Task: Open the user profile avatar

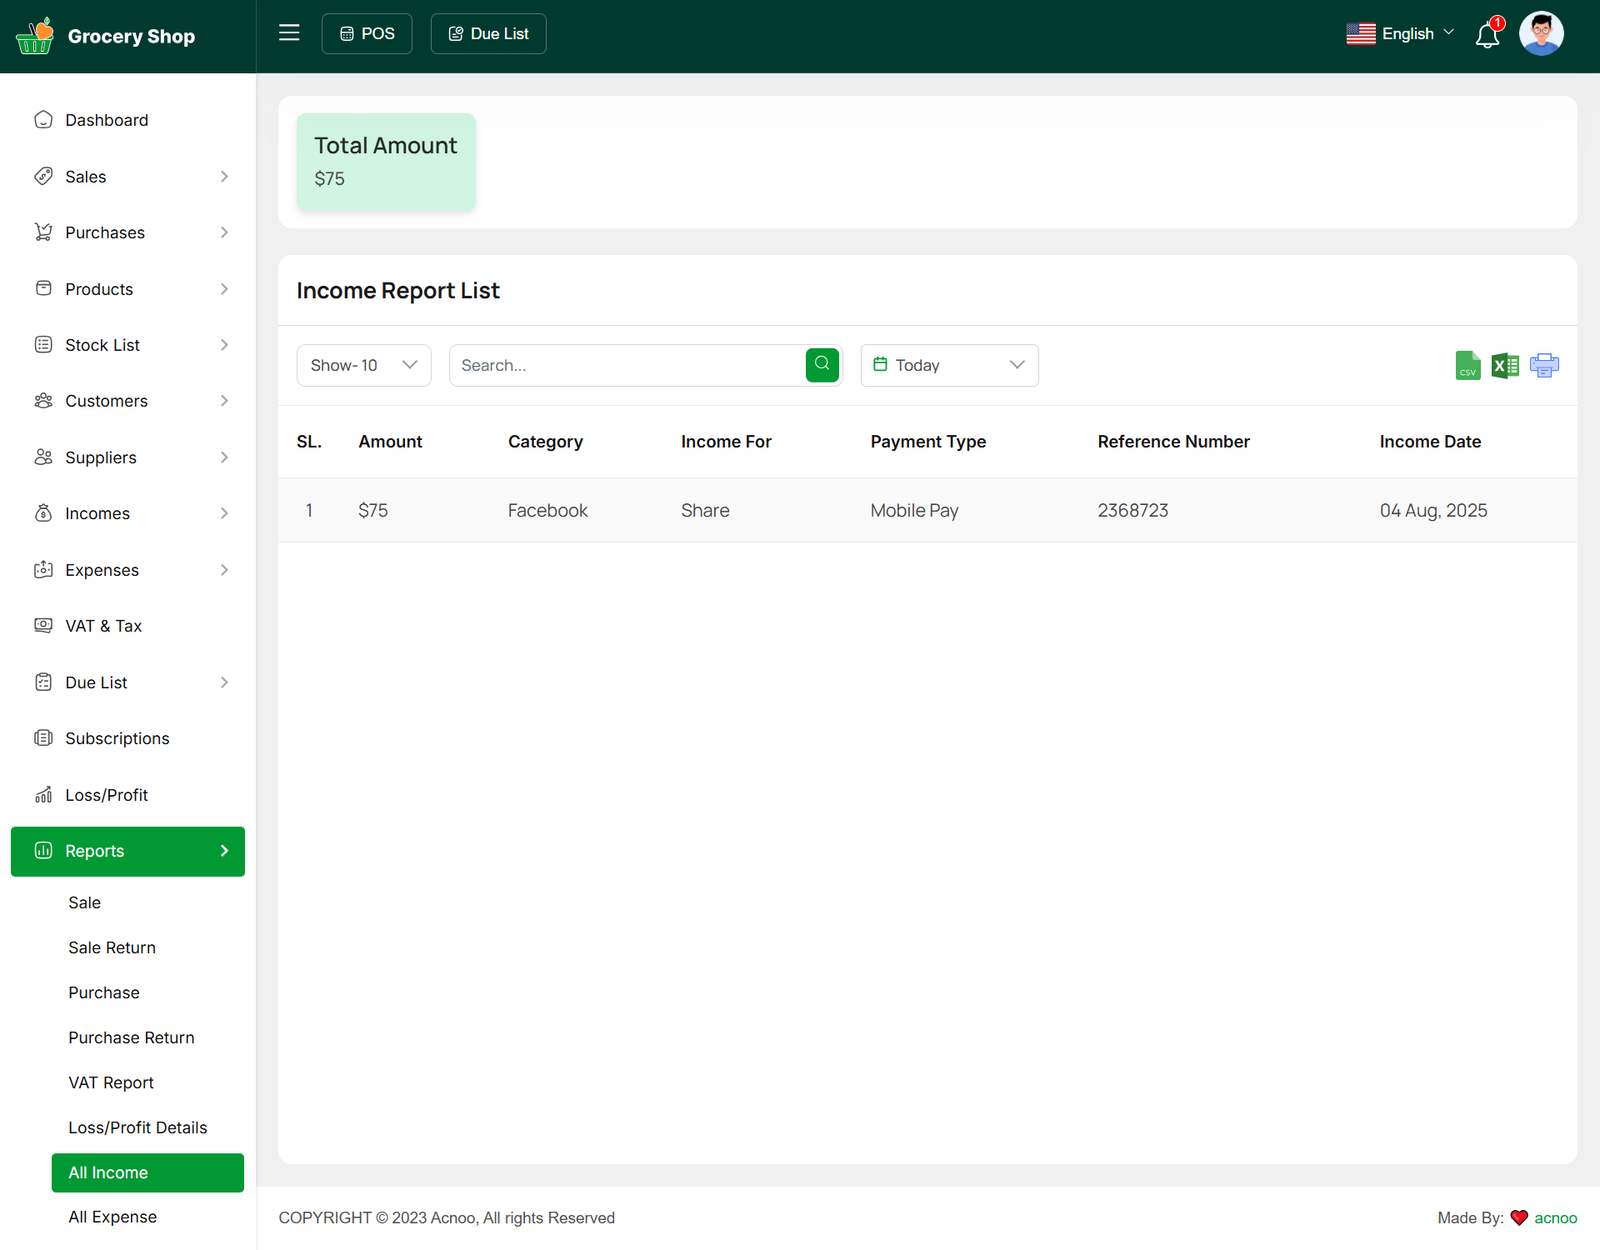Action: click(1540, 34)
